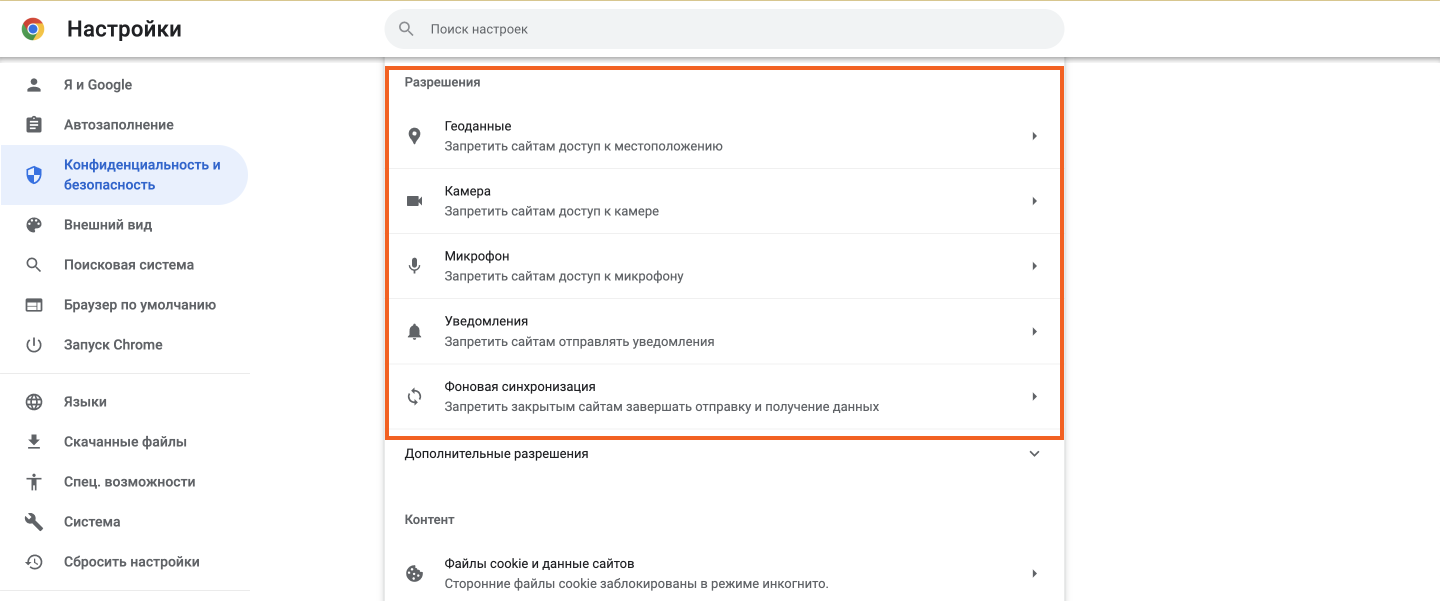Open Геоданные settings via its arrow

pos(1034,134)
